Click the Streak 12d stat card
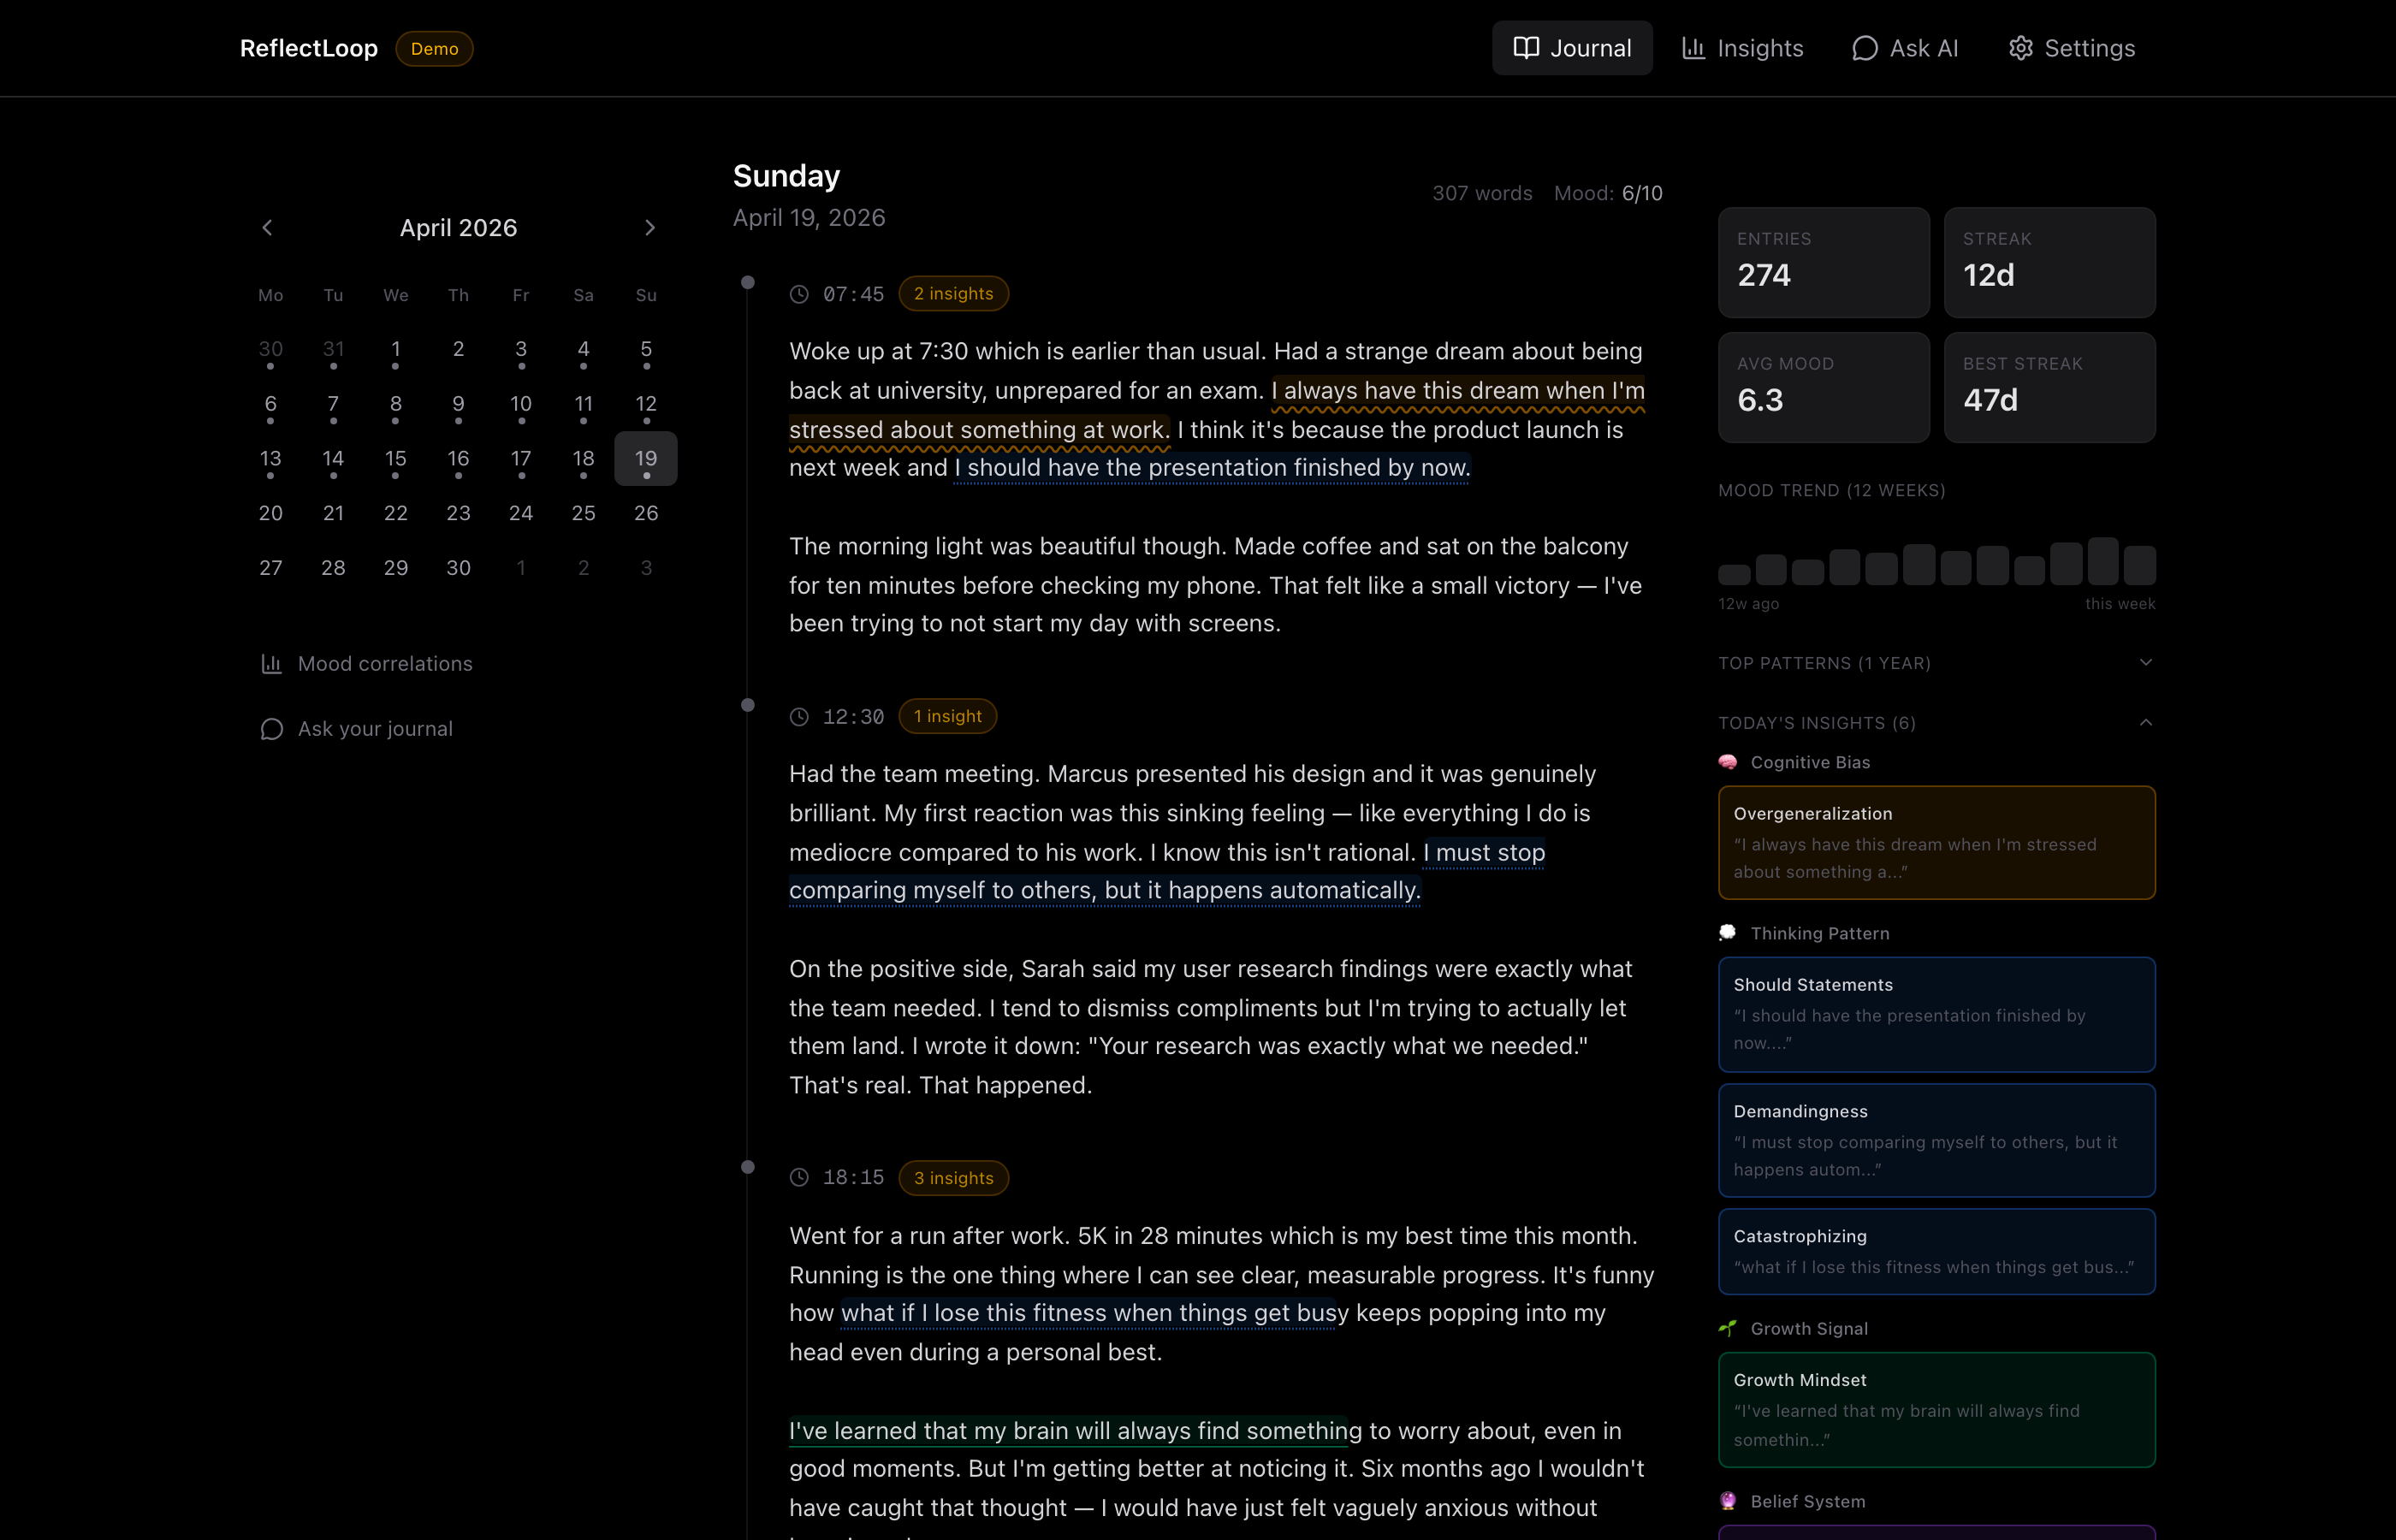This screenshot has height=1540, width=2396. click(2049, 263)
